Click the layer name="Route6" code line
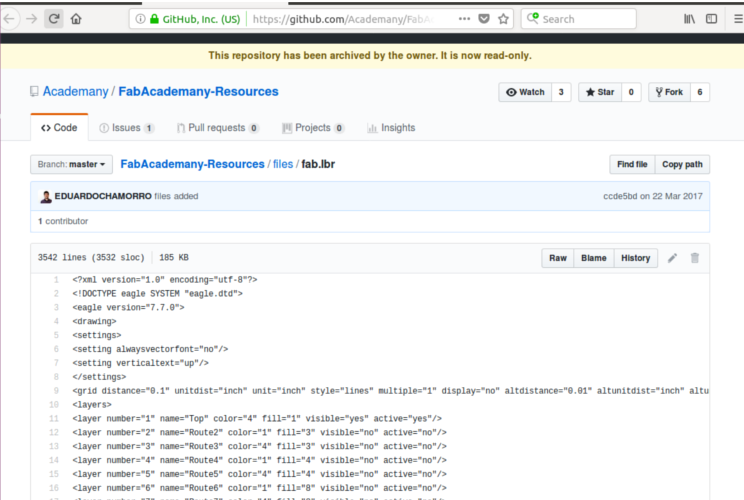The image size is (744, 500). click(260, 488)
